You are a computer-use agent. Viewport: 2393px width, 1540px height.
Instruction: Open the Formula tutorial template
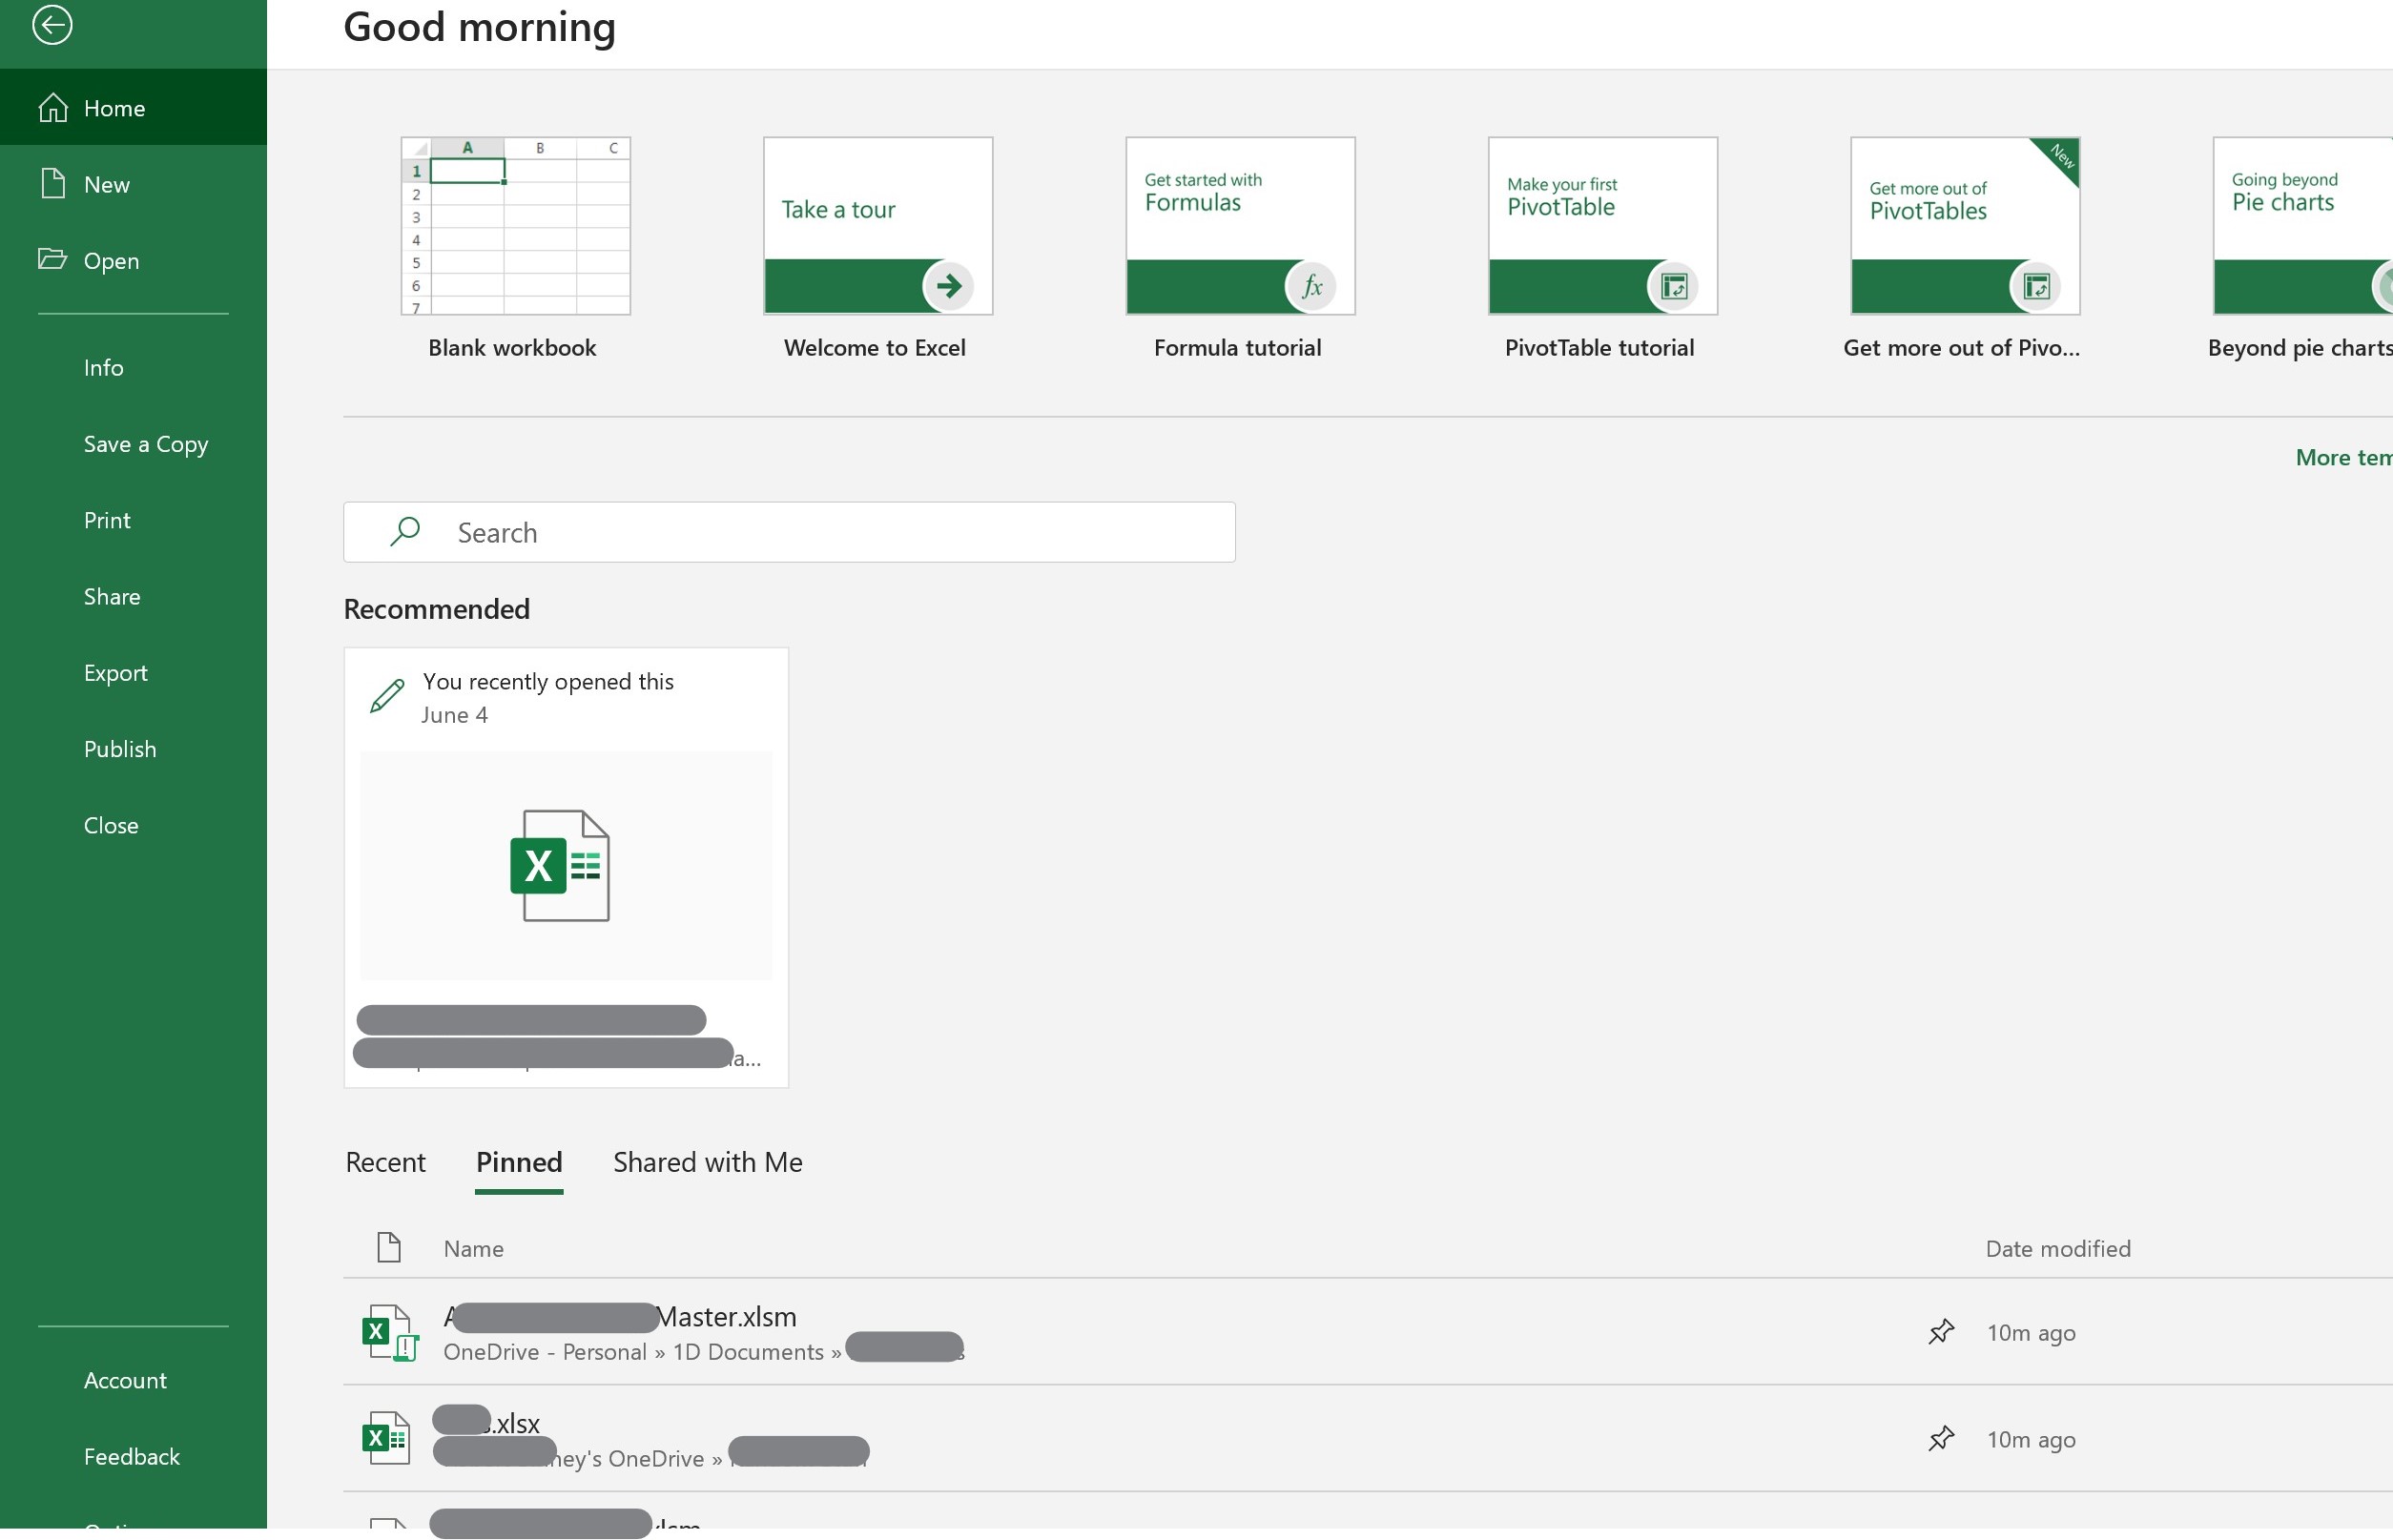[1239, 227]
